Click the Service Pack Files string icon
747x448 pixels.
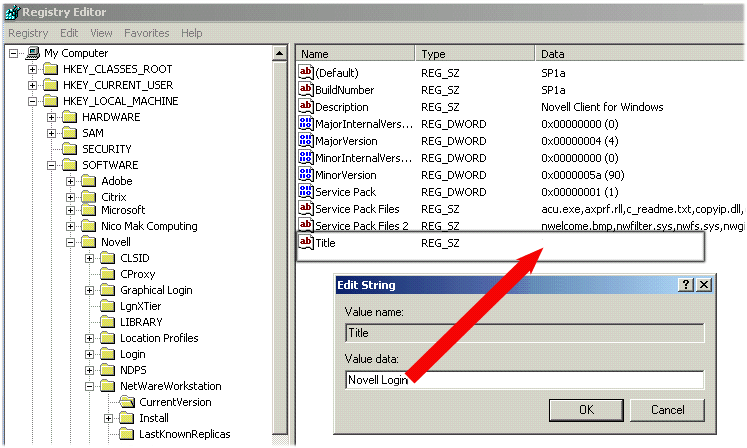[x=306, y=208]
